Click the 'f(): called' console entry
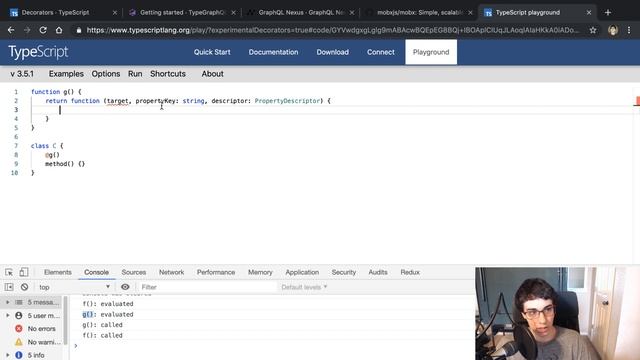This screenshot has width=640, height=360. (x=102, y=336)
